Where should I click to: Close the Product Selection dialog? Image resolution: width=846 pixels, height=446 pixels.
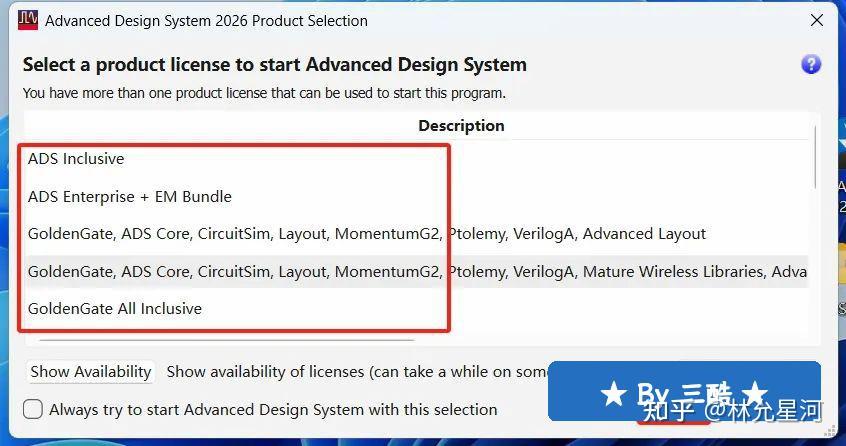click(817, 20)
